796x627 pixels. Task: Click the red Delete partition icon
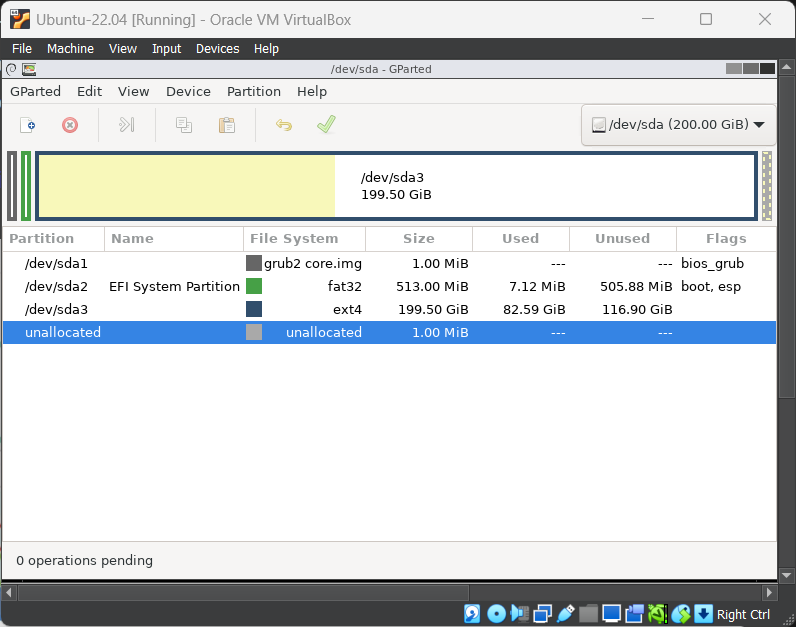point(70,124)
